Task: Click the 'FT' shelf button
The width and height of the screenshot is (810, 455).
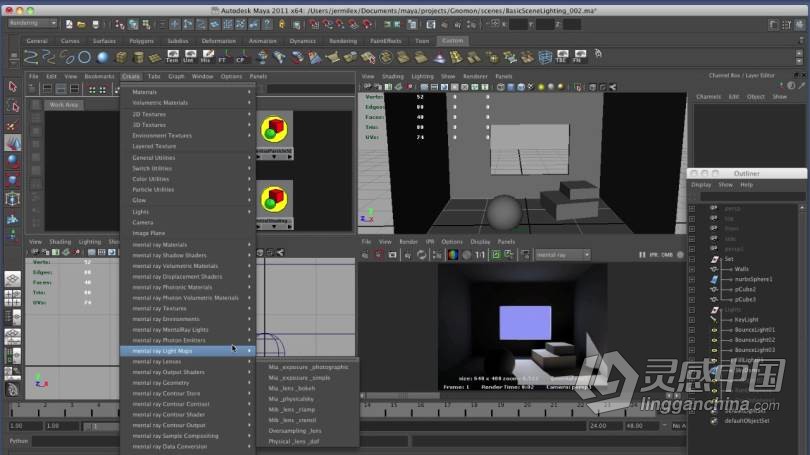Action: click(224, 57)
